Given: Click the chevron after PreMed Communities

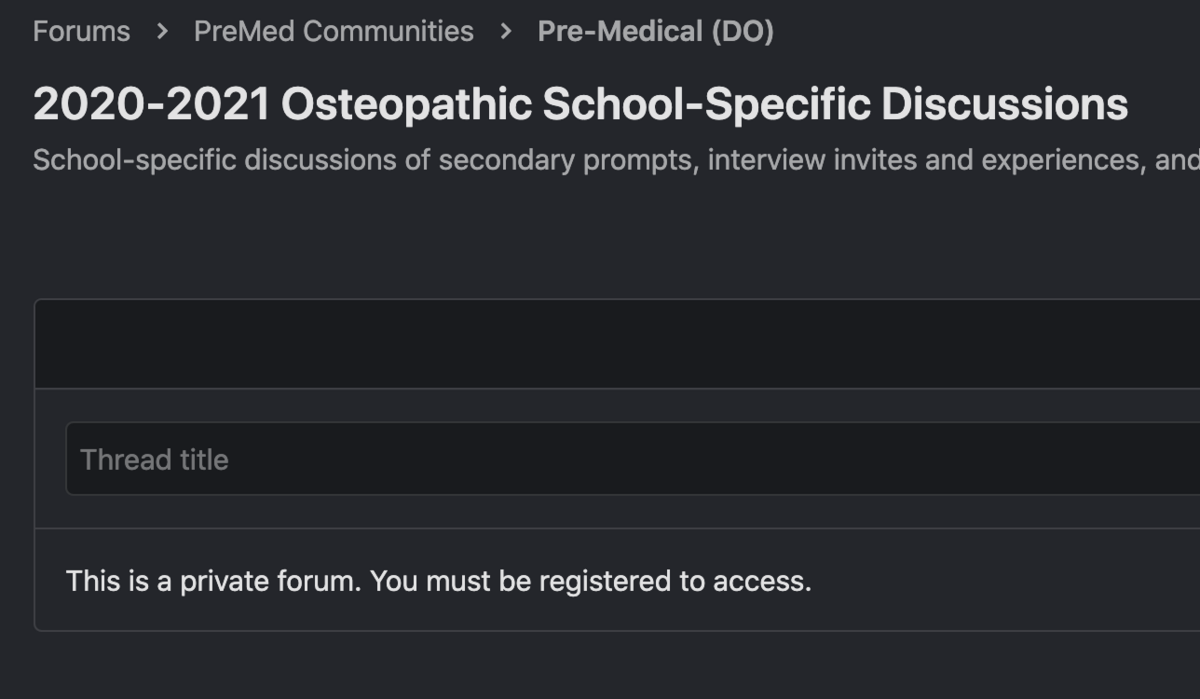Looking at the screenshot, I should click(506, 32).
